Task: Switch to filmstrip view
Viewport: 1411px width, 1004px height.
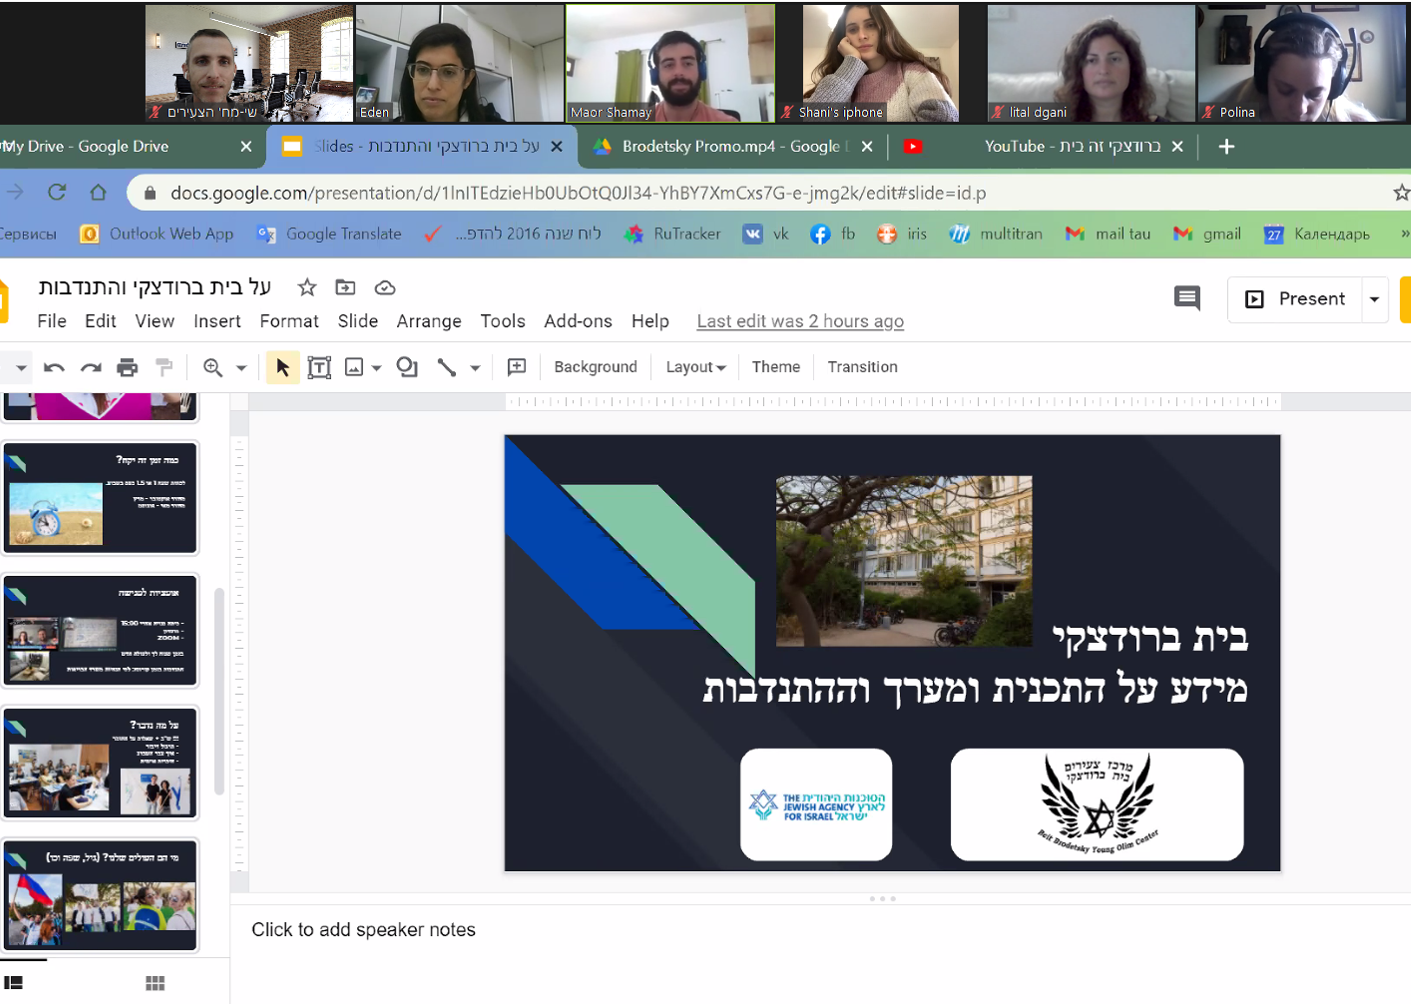Action: pyautogui.click(x=14, y=983)
